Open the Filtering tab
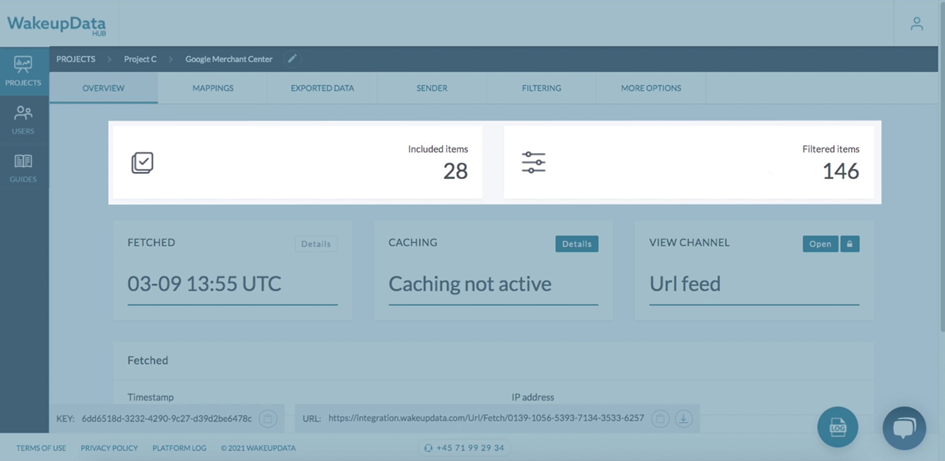 tap(541, 88)
